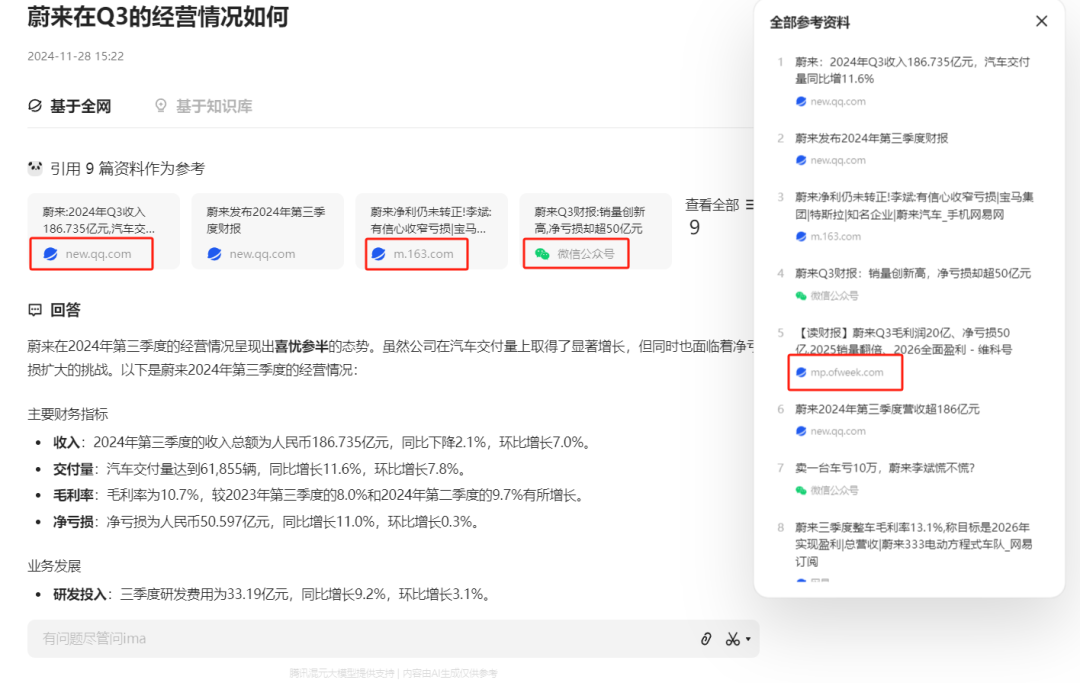Screen dimensions: 1080x683
Task: Close the 全部参考资料 panel
Action: coord(1043,21)
